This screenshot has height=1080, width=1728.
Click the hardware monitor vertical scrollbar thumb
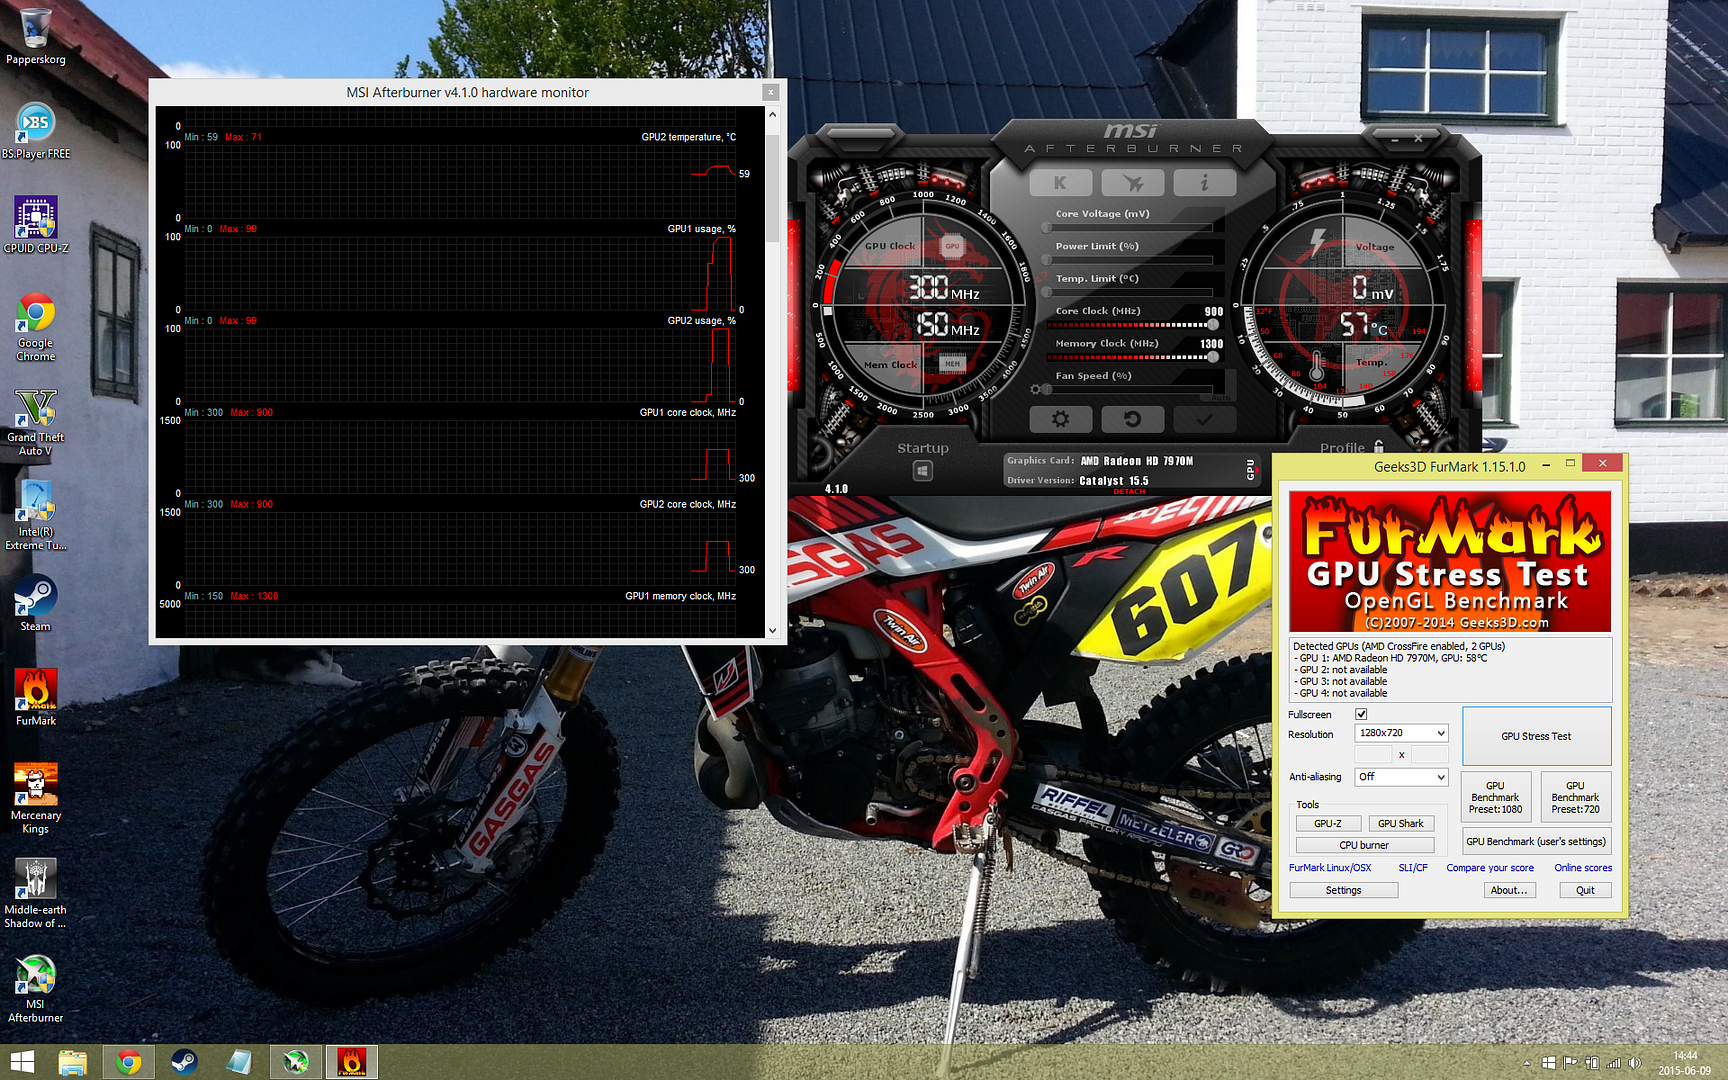pyautogui.click(x=772, y=188)
